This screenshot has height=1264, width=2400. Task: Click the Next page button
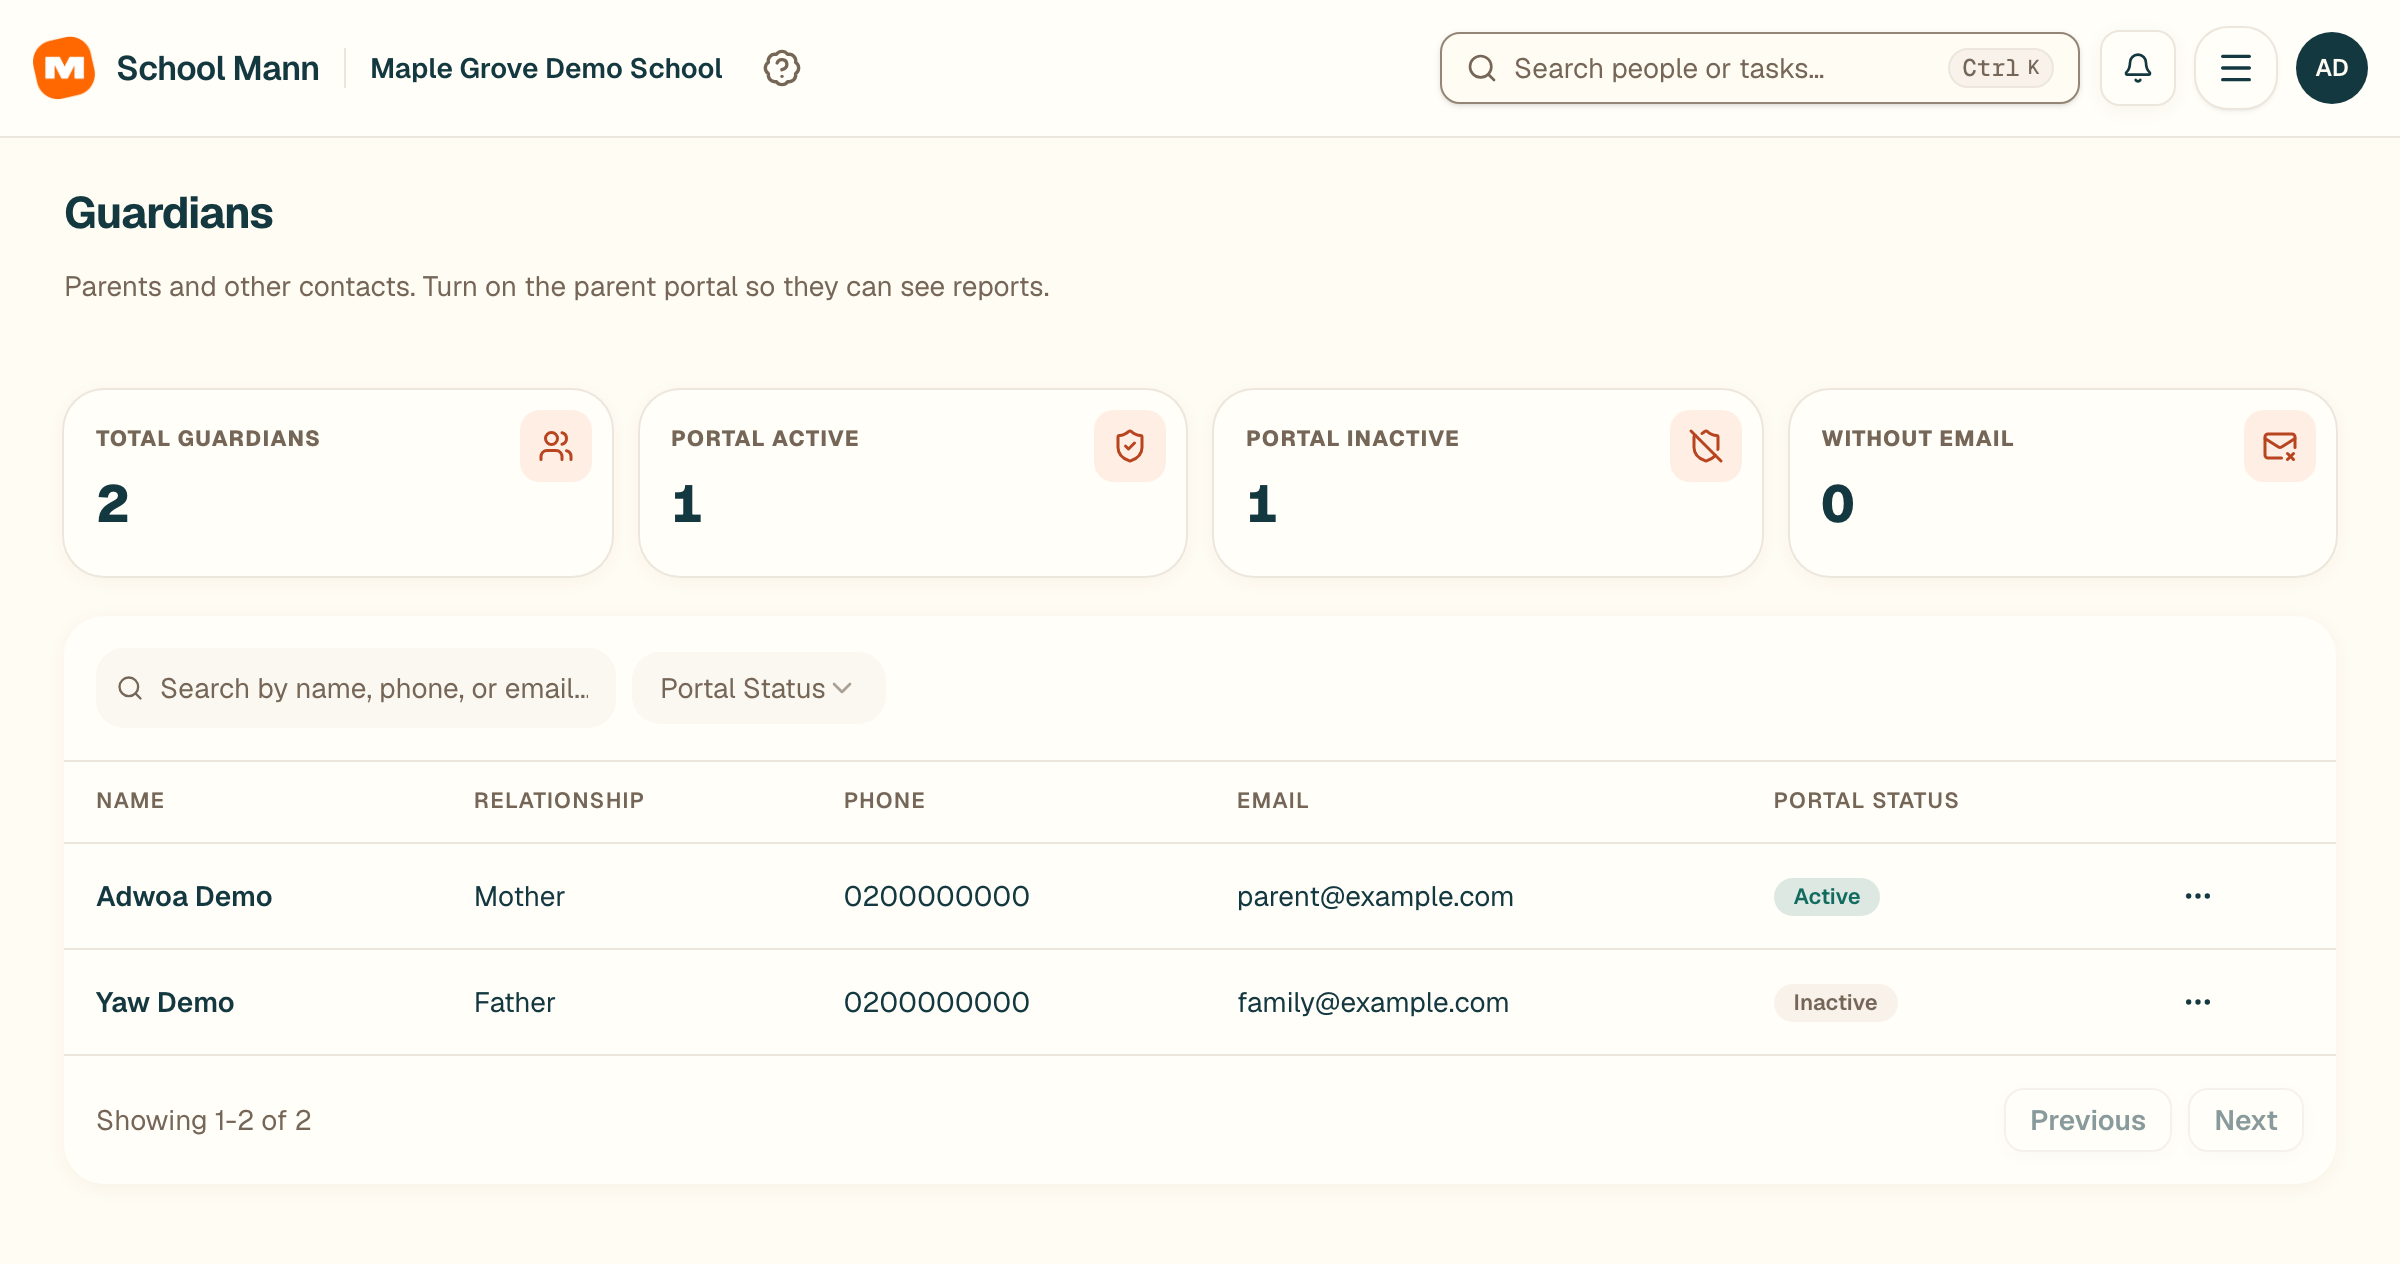click(x=2246, y=1120)
